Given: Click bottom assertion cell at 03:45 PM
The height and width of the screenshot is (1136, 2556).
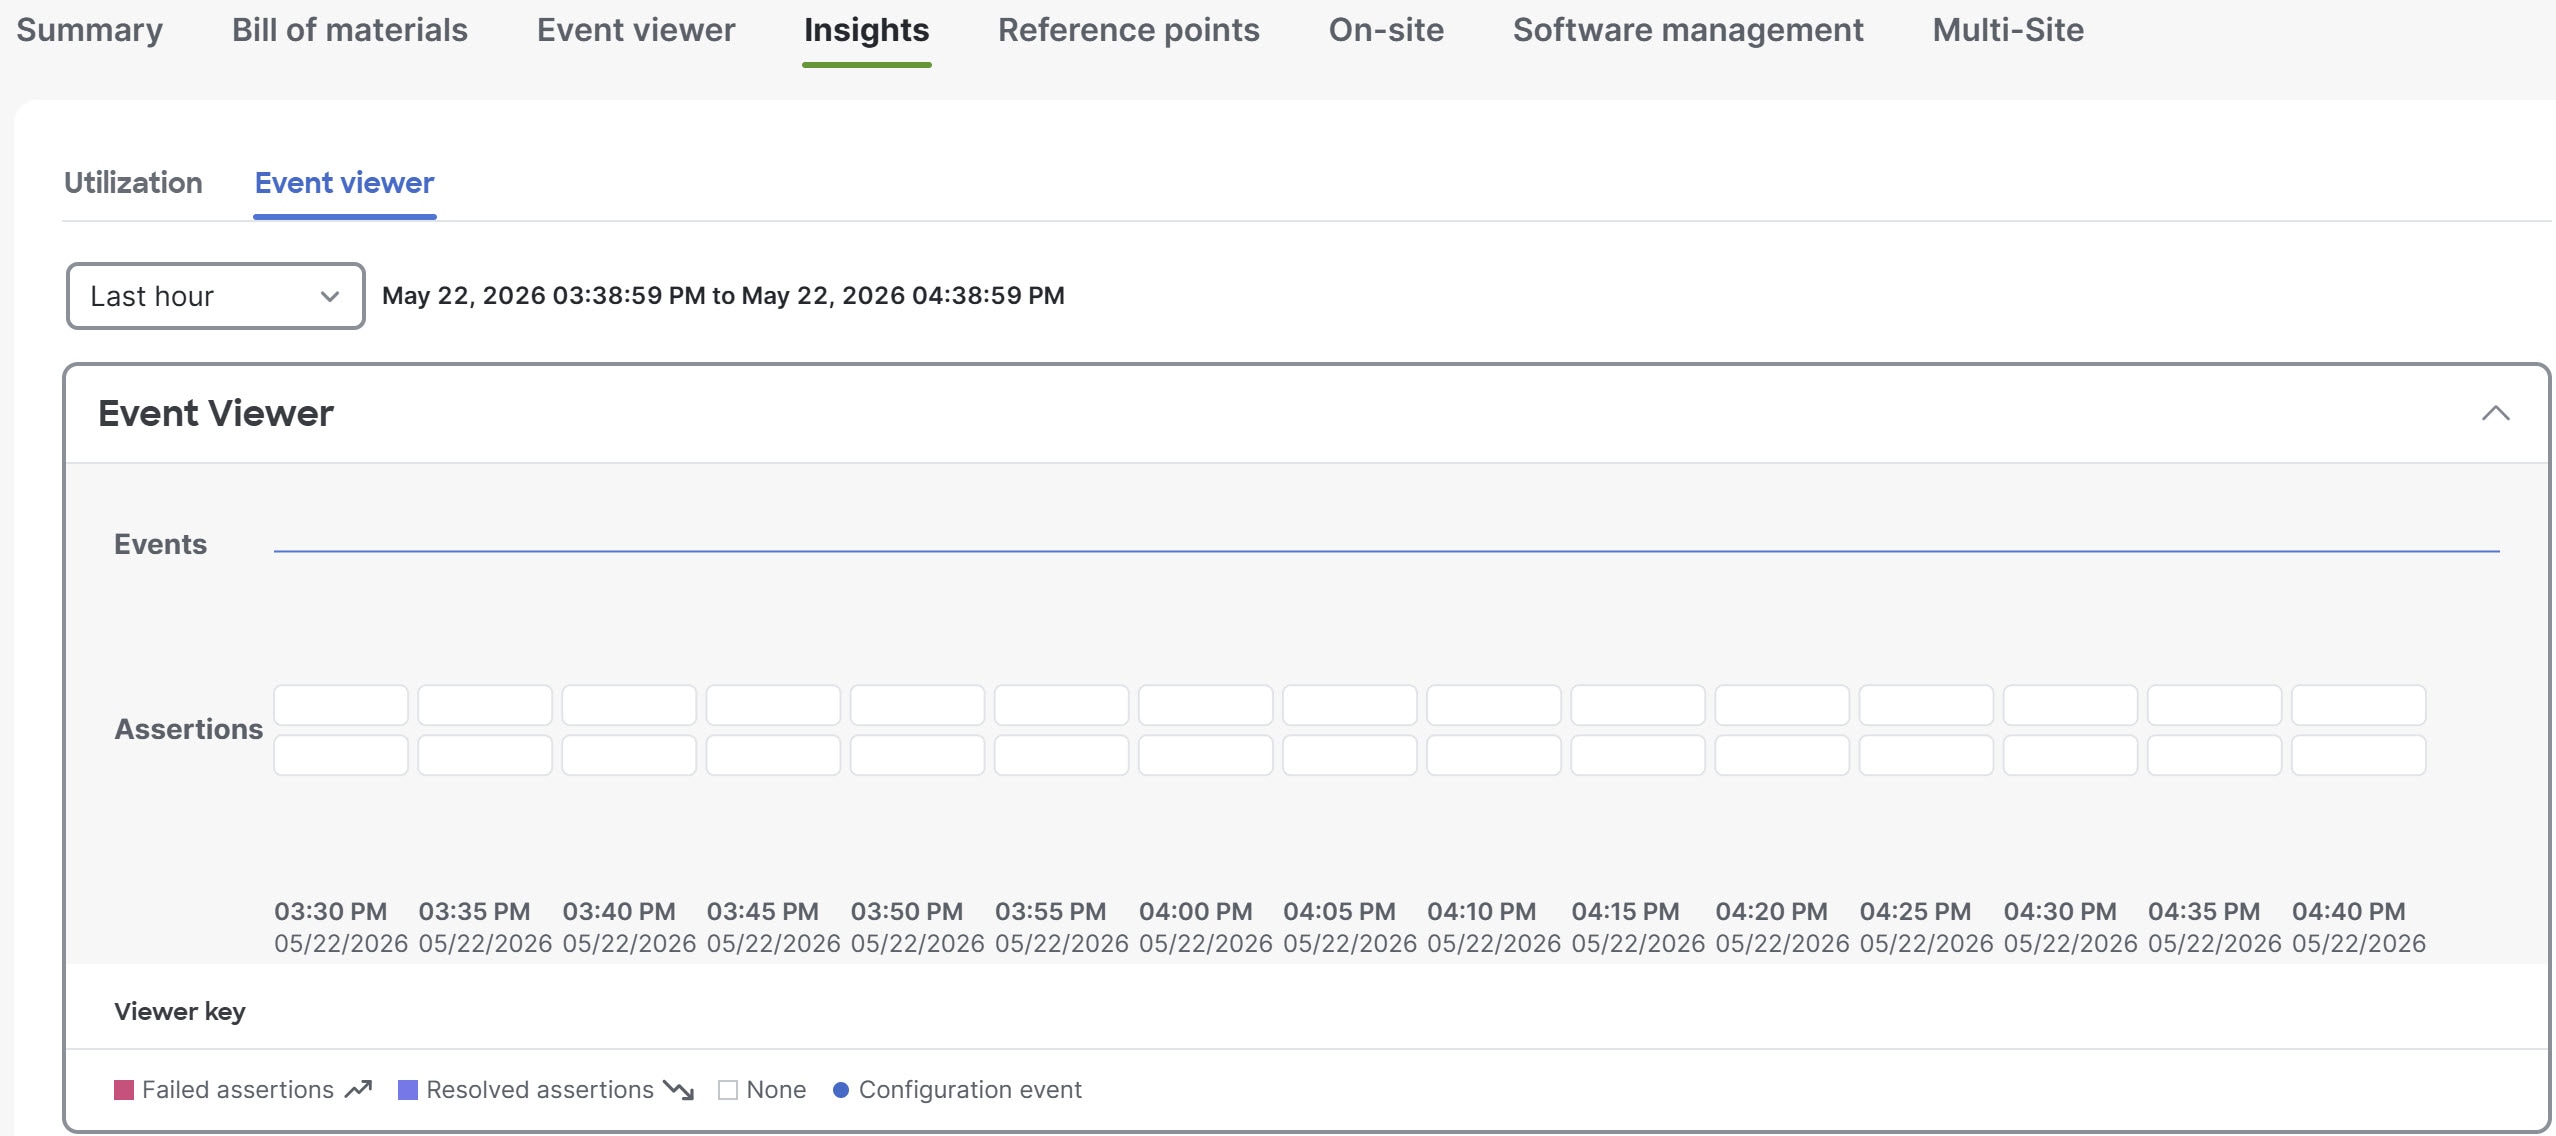Looking at the screenshot, I should [x=773, y=755].
